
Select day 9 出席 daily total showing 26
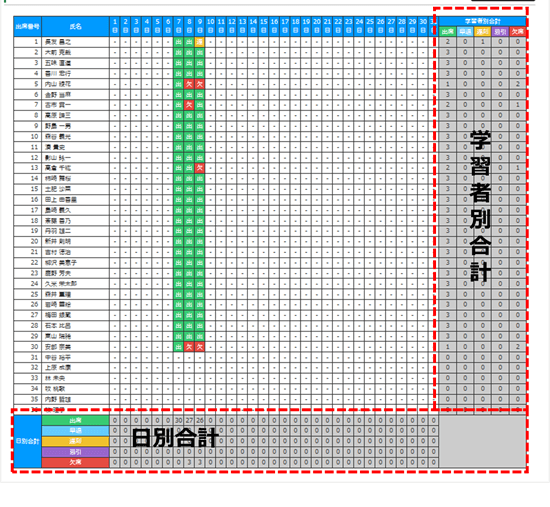[200, 420]
